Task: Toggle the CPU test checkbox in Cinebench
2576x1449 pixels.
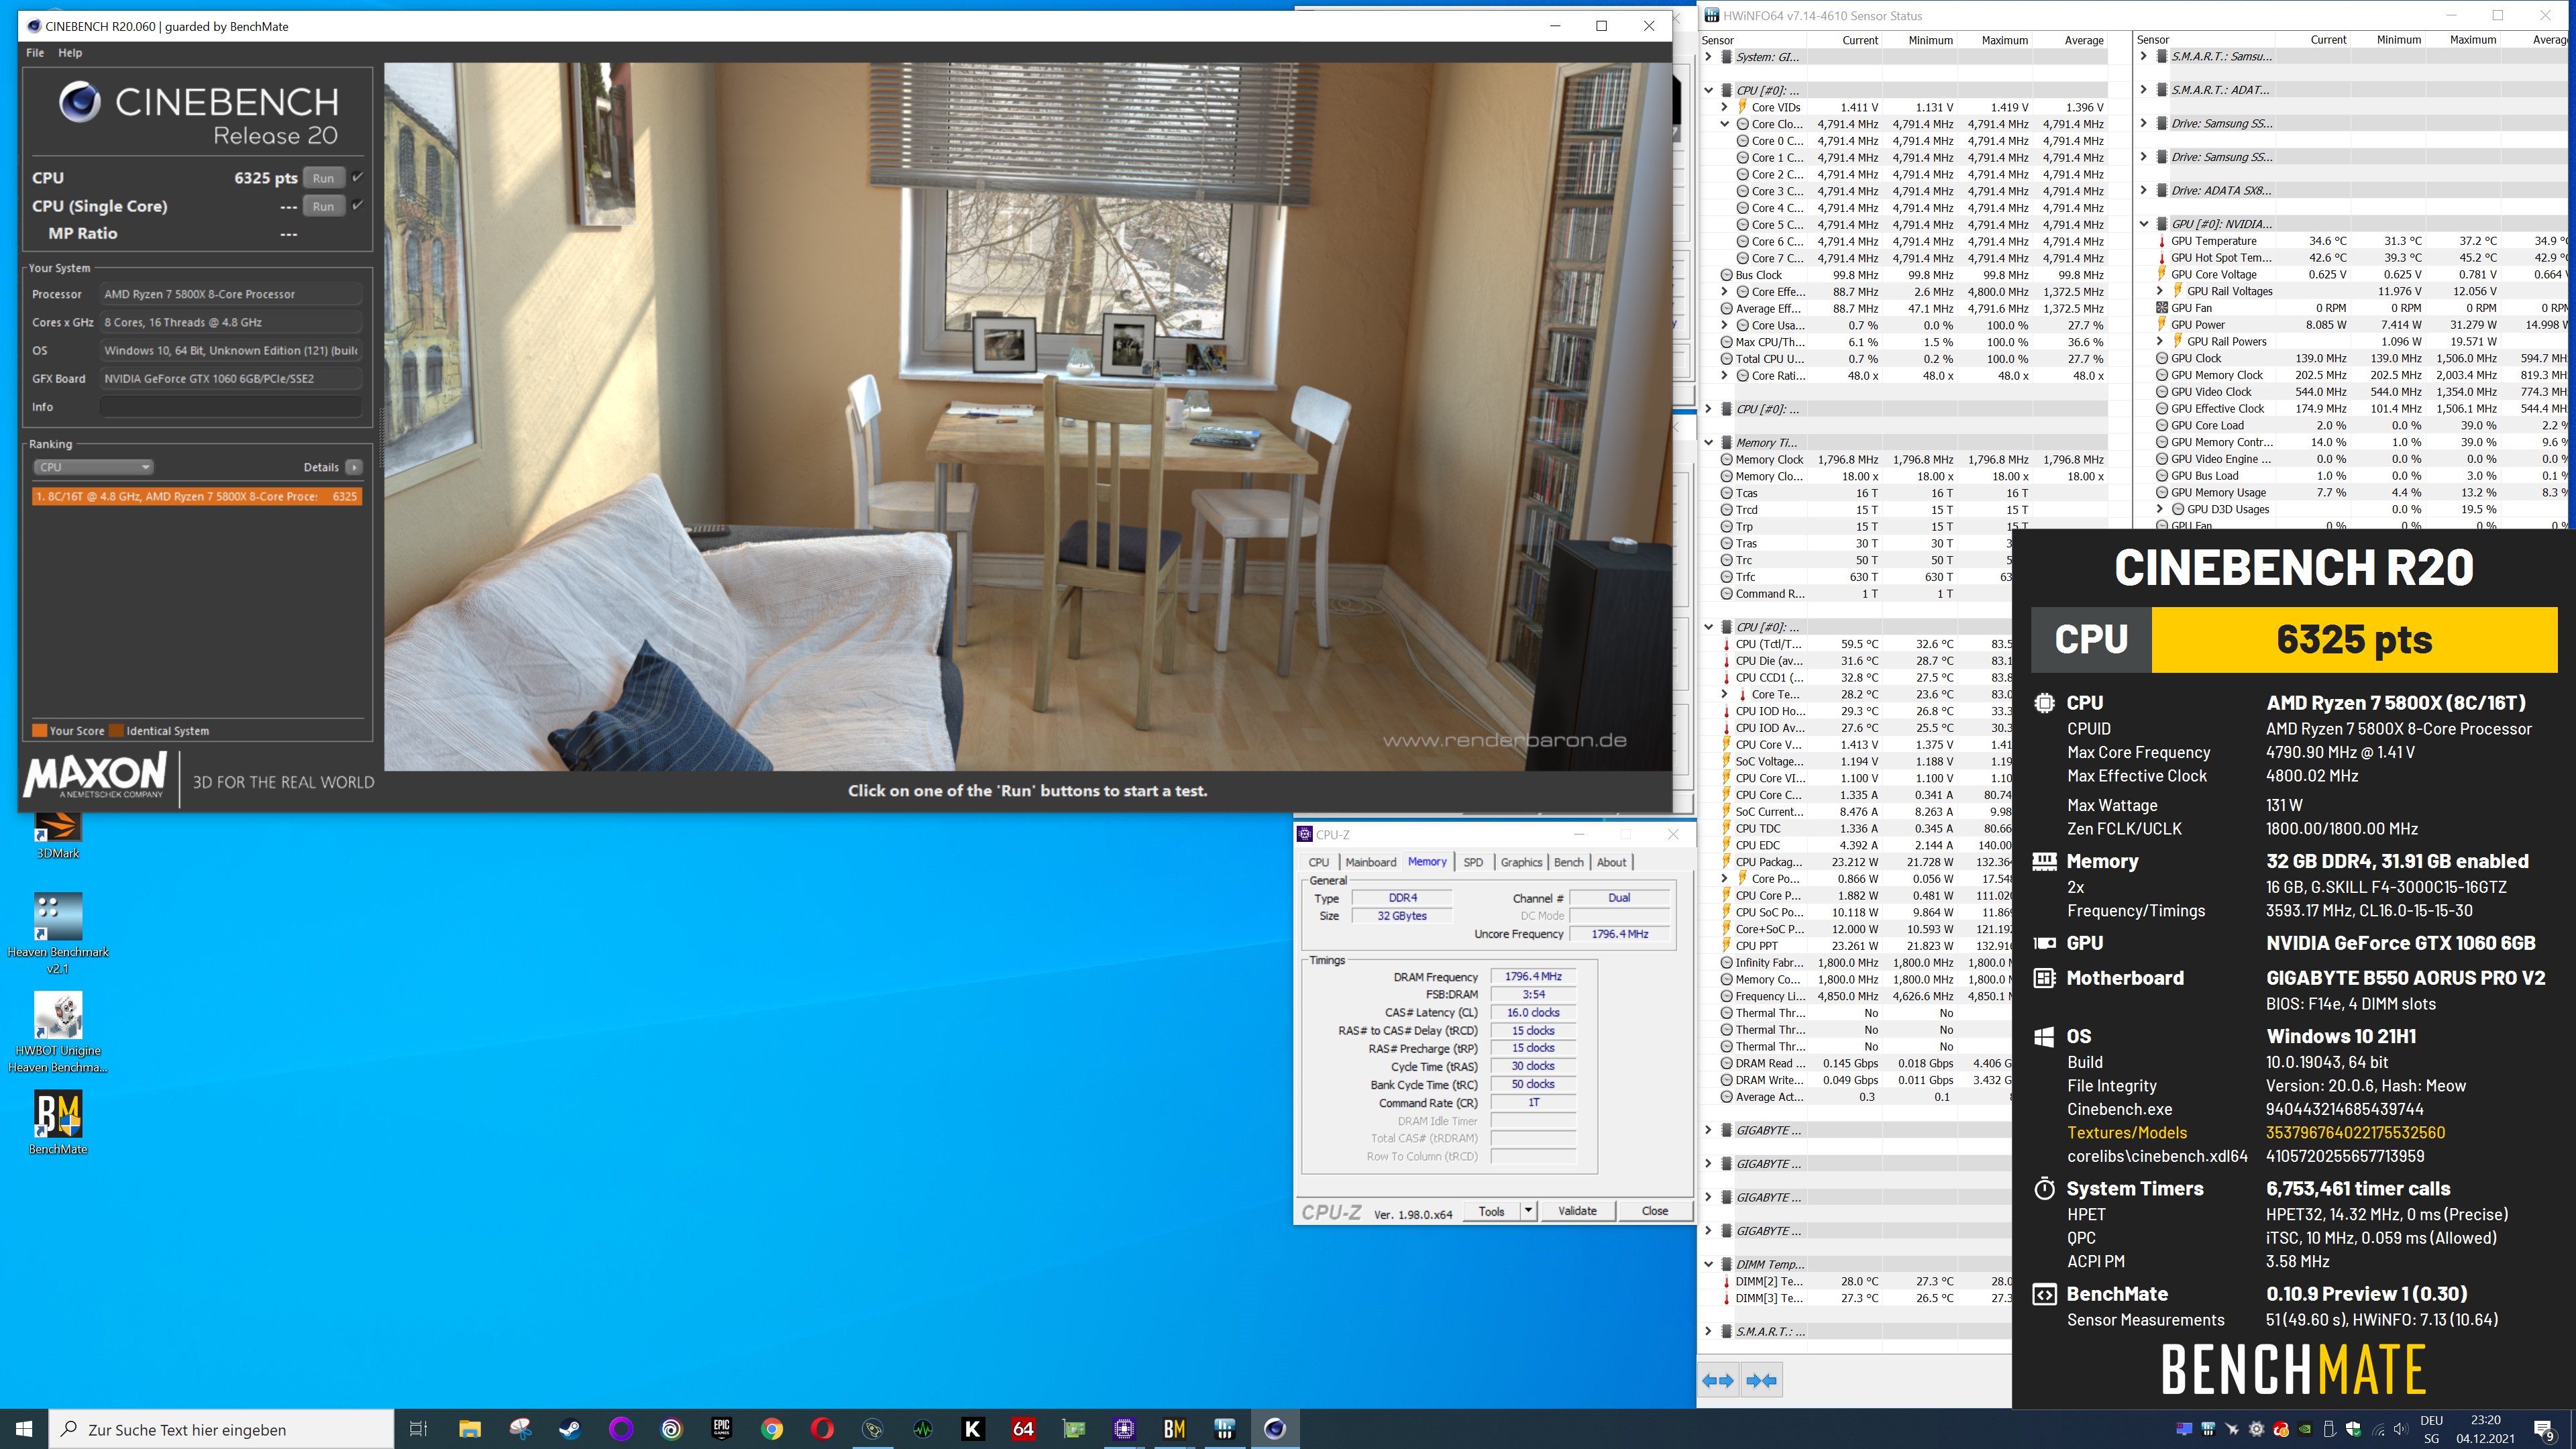Action: 357,177
